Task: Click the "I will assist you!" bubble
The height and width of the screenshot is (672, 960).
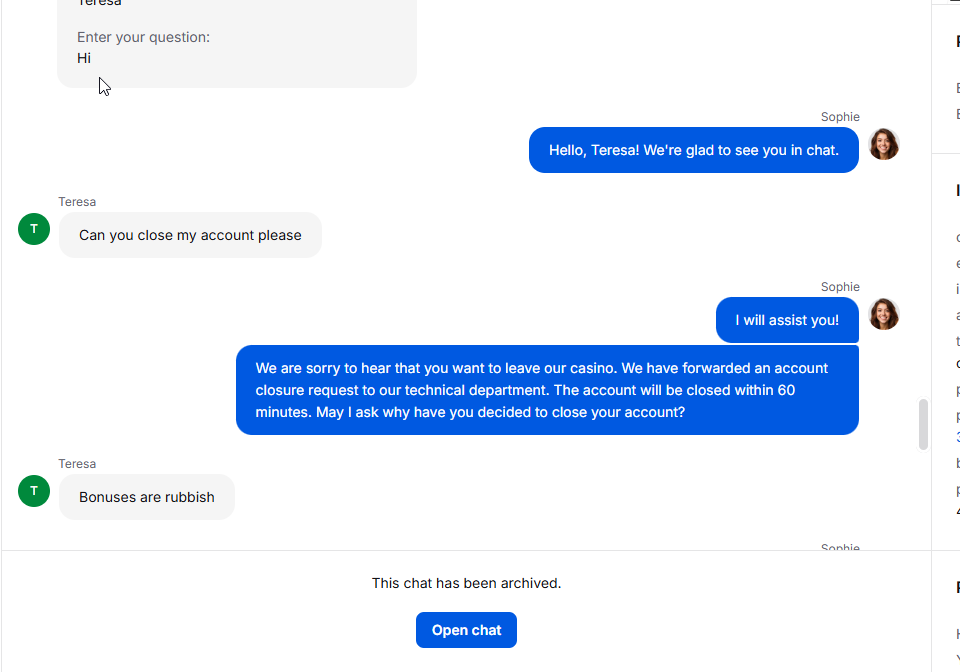Action: point(787,320)
